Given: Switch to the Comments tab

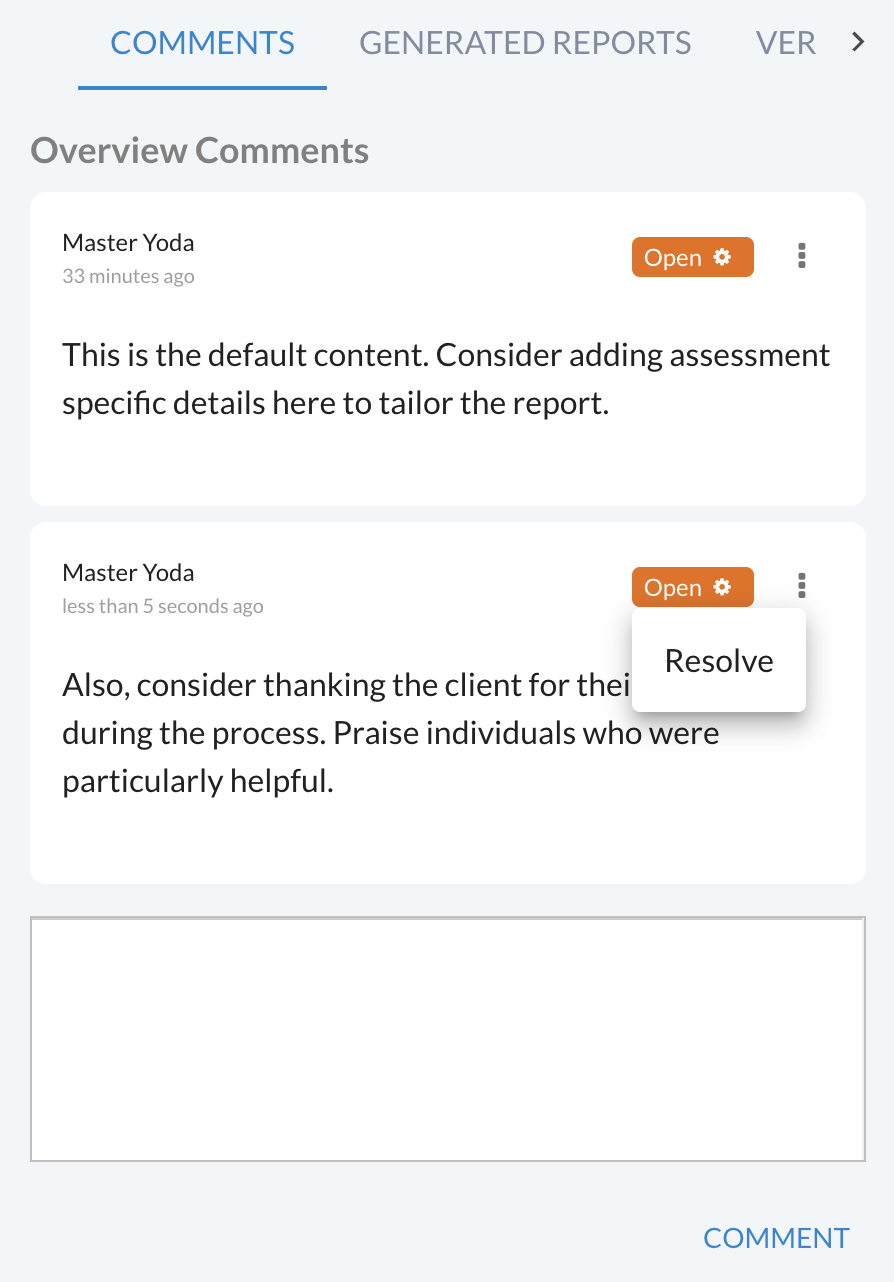Looking at the screenshot, I should 202,43.
